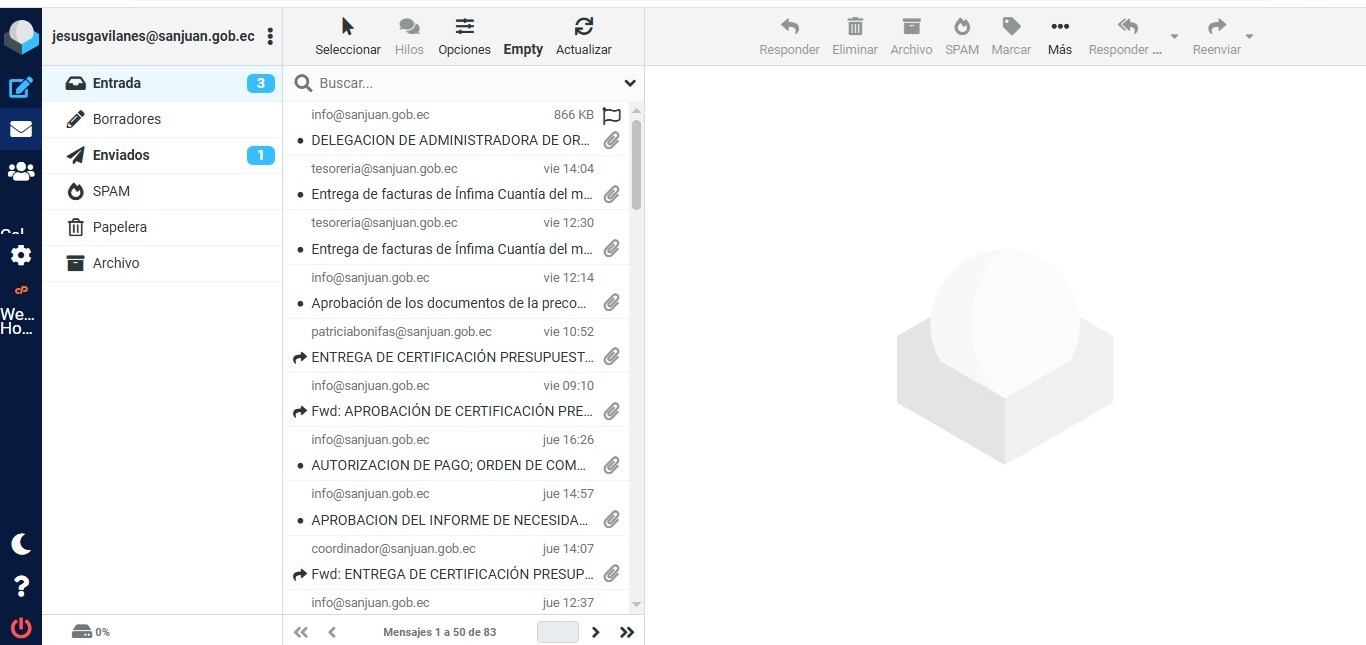Click the help question mark icon

click(21, 586)
